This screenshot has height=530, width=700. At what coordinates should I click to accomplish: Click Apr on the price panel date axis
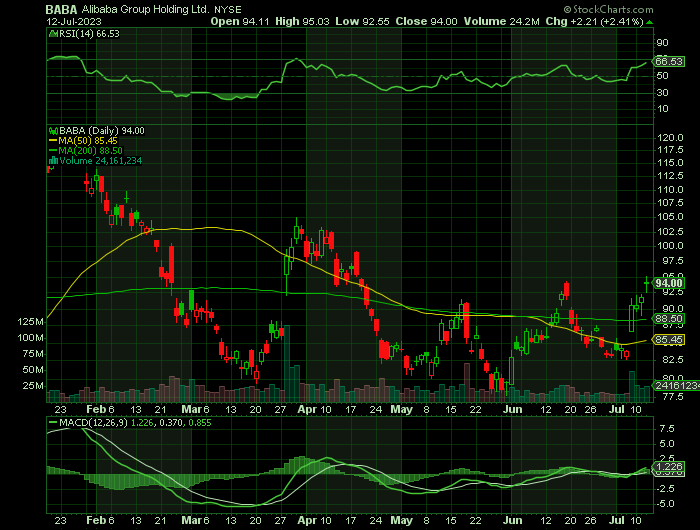[307, 409]
